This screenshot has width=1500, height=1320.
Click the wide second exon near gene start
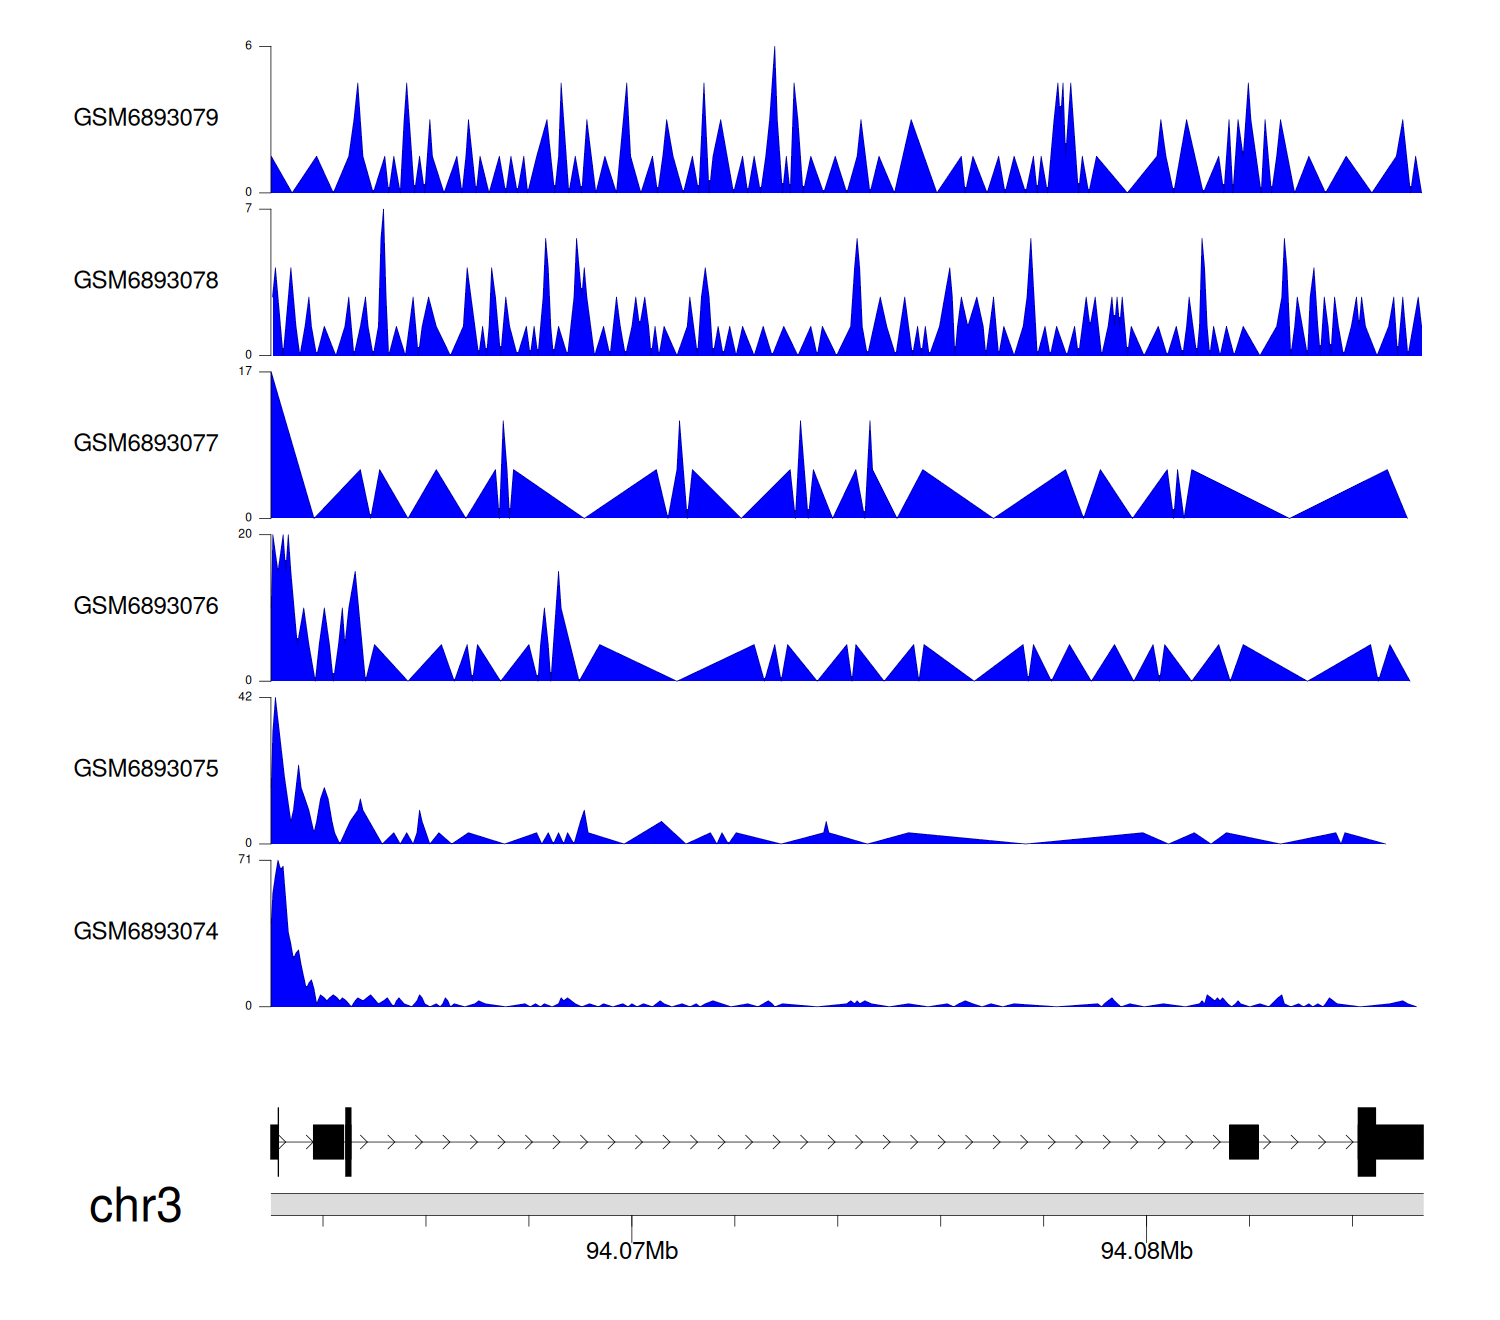[x=328, y=1142]
